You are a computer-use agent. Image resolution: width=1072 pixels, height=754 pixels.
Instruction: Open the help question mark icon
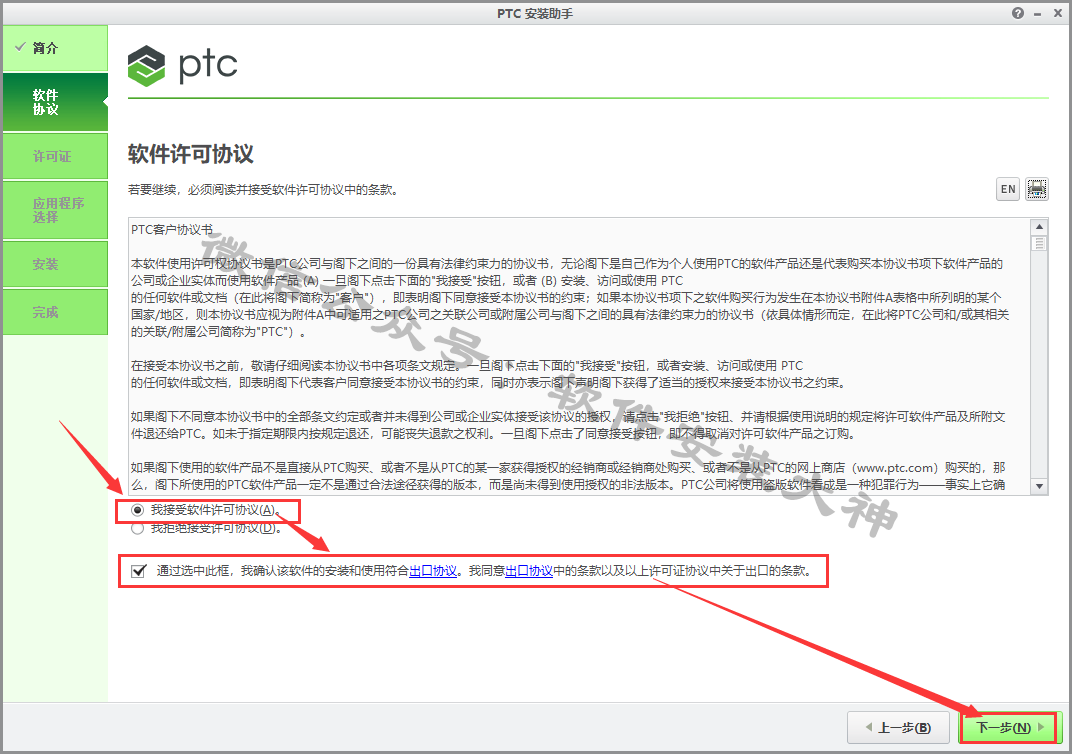[x=1018, y=13]
